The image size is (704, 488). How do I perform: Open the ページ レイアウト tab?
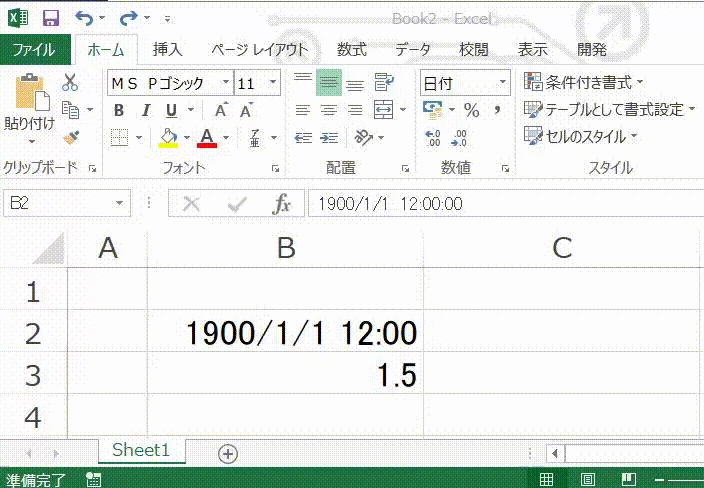[x=260, y=49]
